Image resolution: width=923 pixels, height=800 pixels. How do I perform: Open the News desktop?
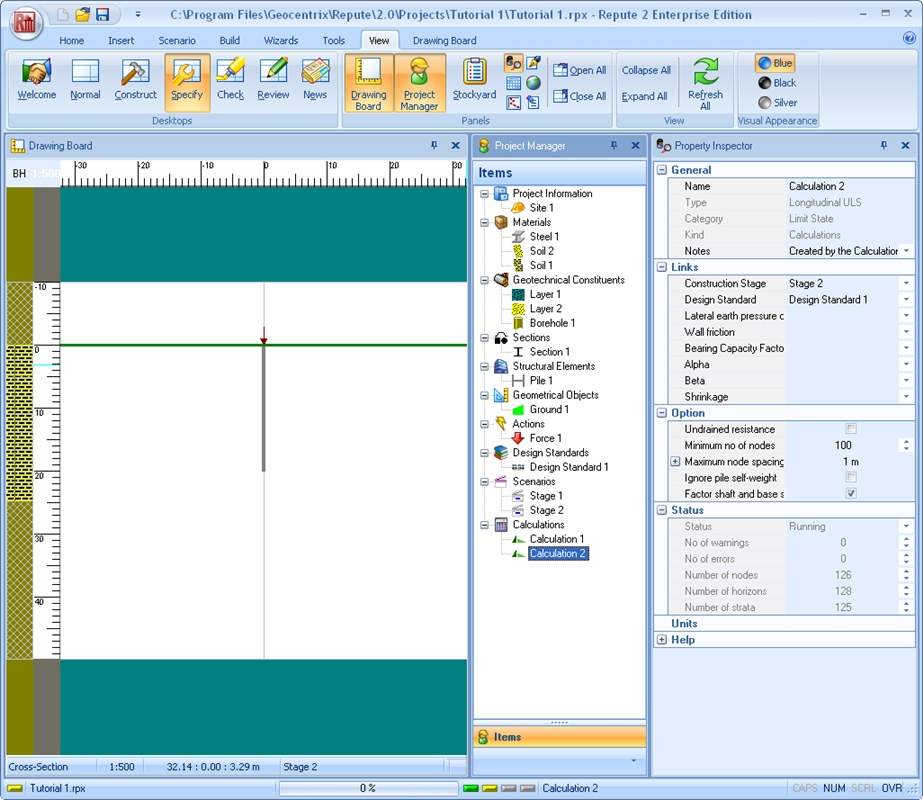(316, 82)
